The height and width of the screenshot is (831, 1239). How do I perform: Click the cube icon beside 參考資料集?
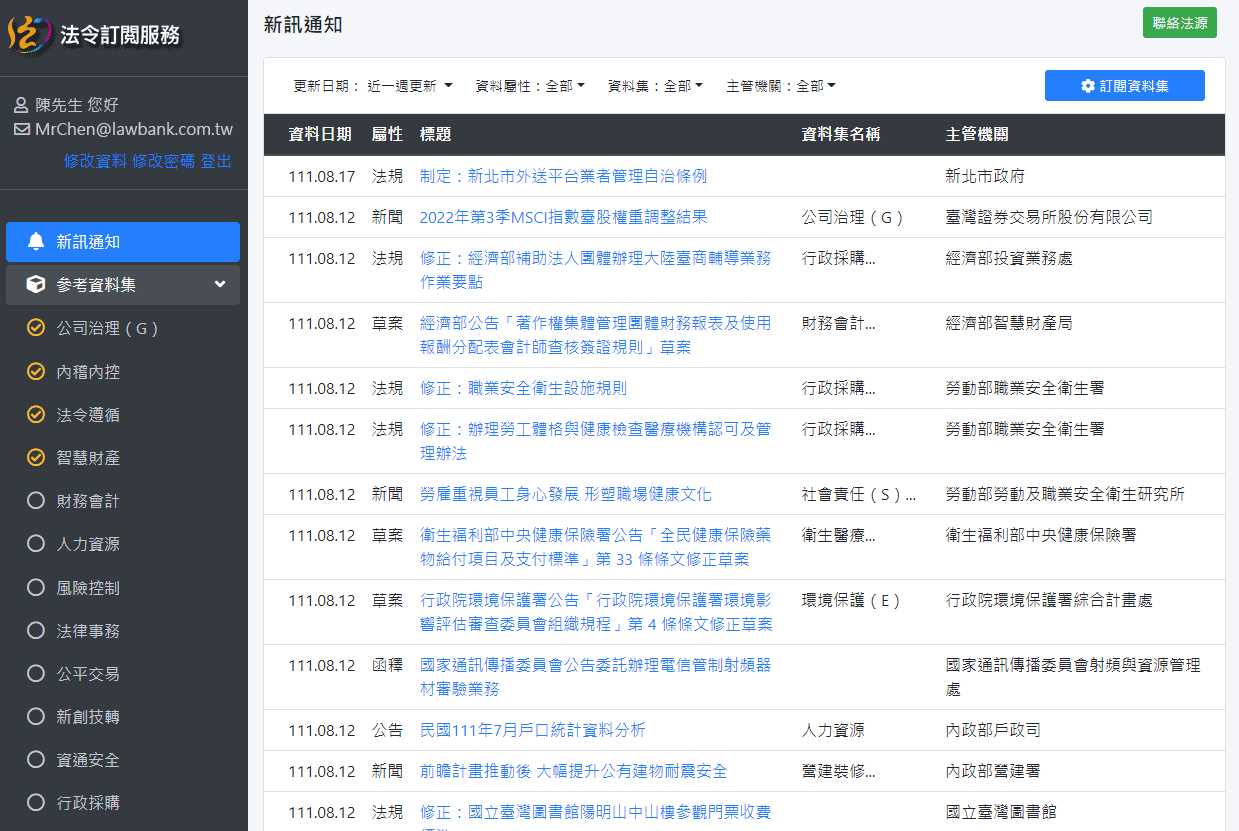(x=36, y=285)
